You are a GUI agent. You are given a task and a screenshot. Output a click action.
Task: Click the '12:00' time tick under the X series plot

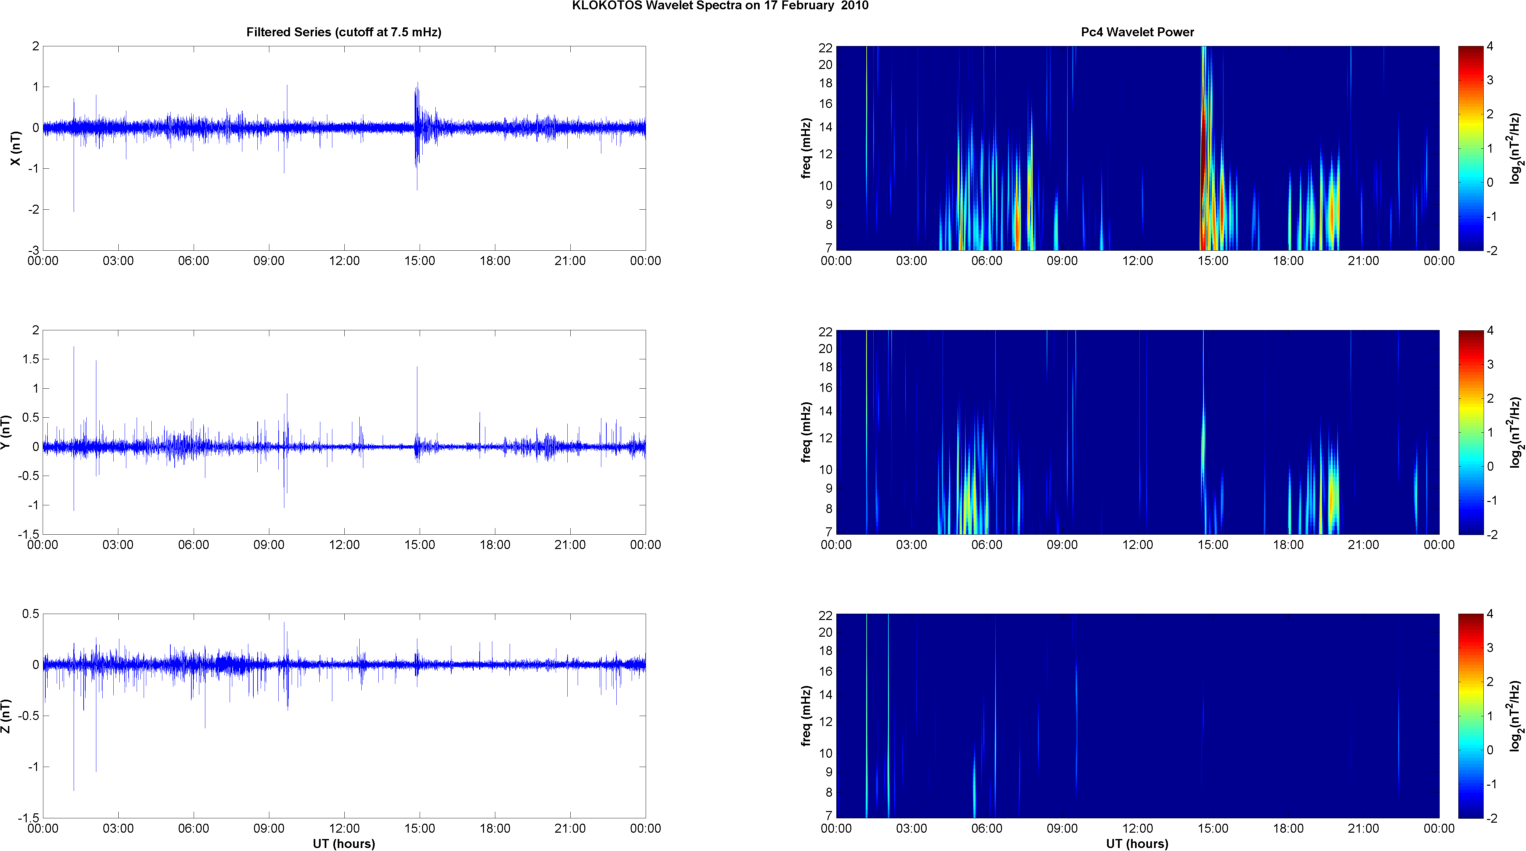(344, 261)
